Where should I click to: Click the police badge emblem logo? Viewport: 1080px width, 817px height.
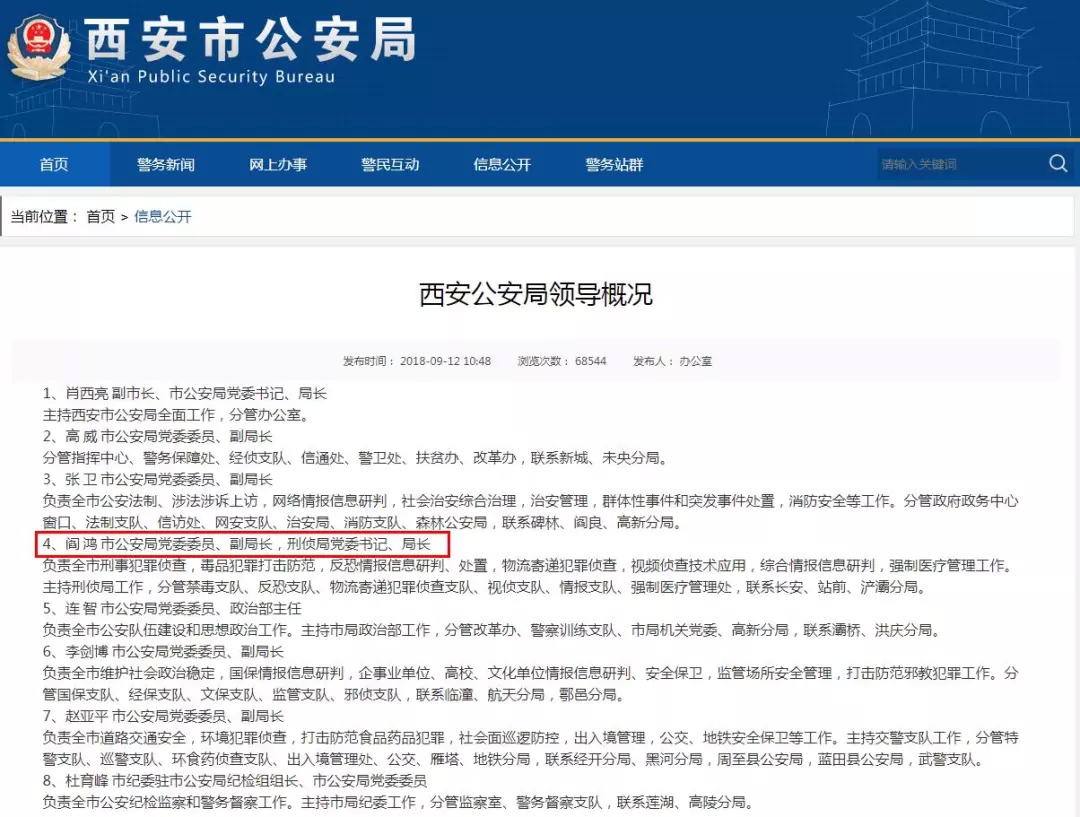[39, 47]
